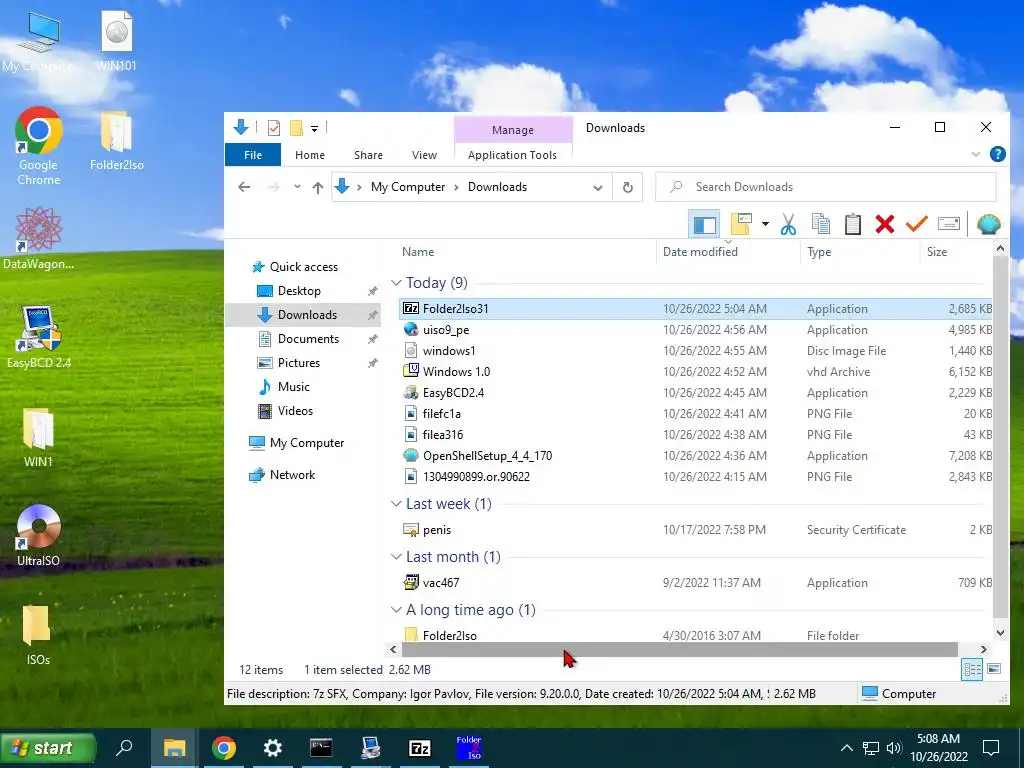Open the Application Tools tab
Image resolution: width=1024 pixels, height=768 pixels.
(512, 155)
